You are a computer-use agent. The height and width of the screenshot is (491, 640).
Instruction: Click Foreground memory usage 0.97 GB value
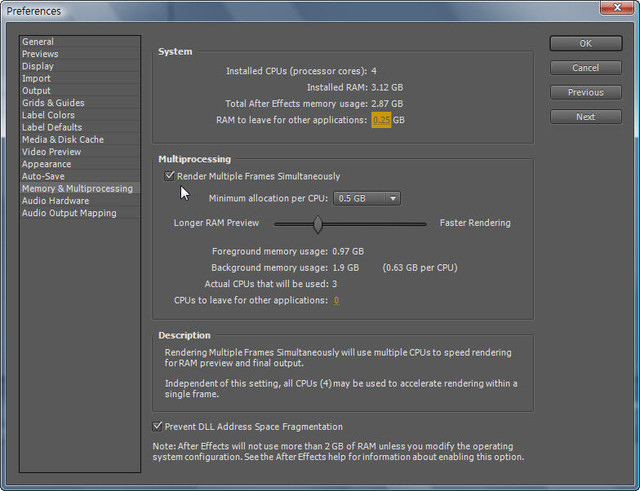(348, 251)
